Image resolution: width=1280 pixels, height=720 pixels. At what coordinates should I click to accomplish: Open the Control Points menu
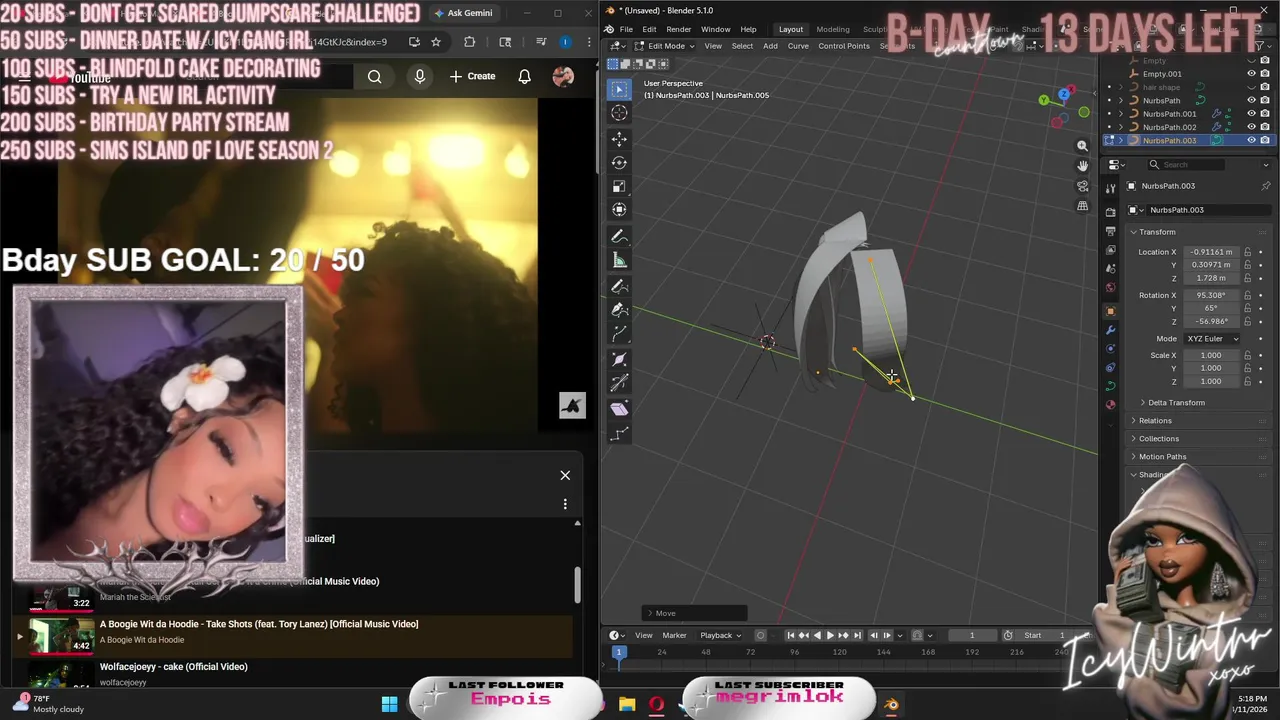[x=844, y=46]
